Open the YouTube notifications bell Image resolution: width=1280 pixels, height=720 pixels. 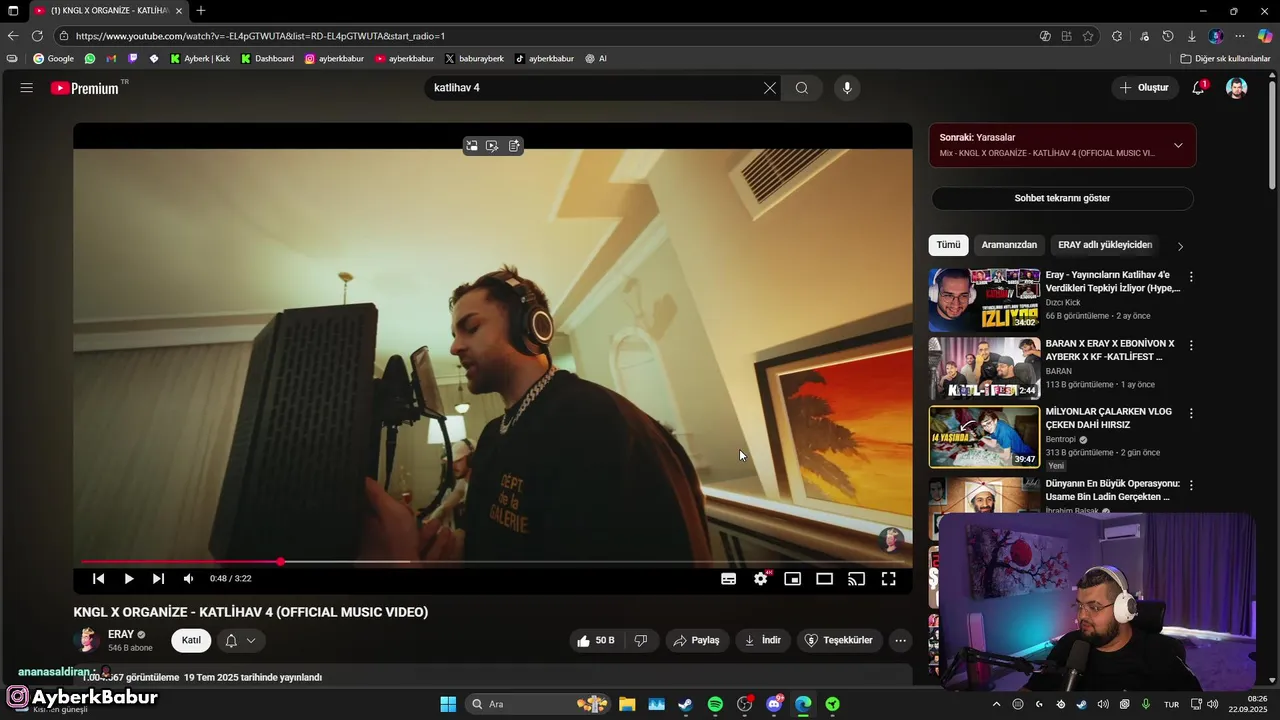click(1198, 88)
